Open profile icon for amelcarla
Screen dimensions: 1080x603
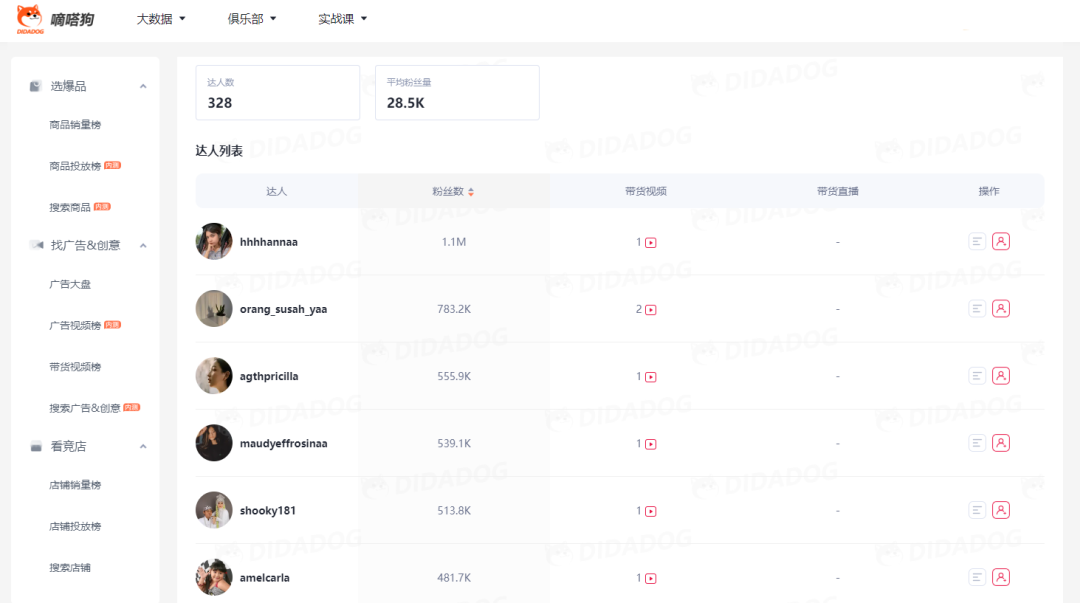tap(1001, 578)
